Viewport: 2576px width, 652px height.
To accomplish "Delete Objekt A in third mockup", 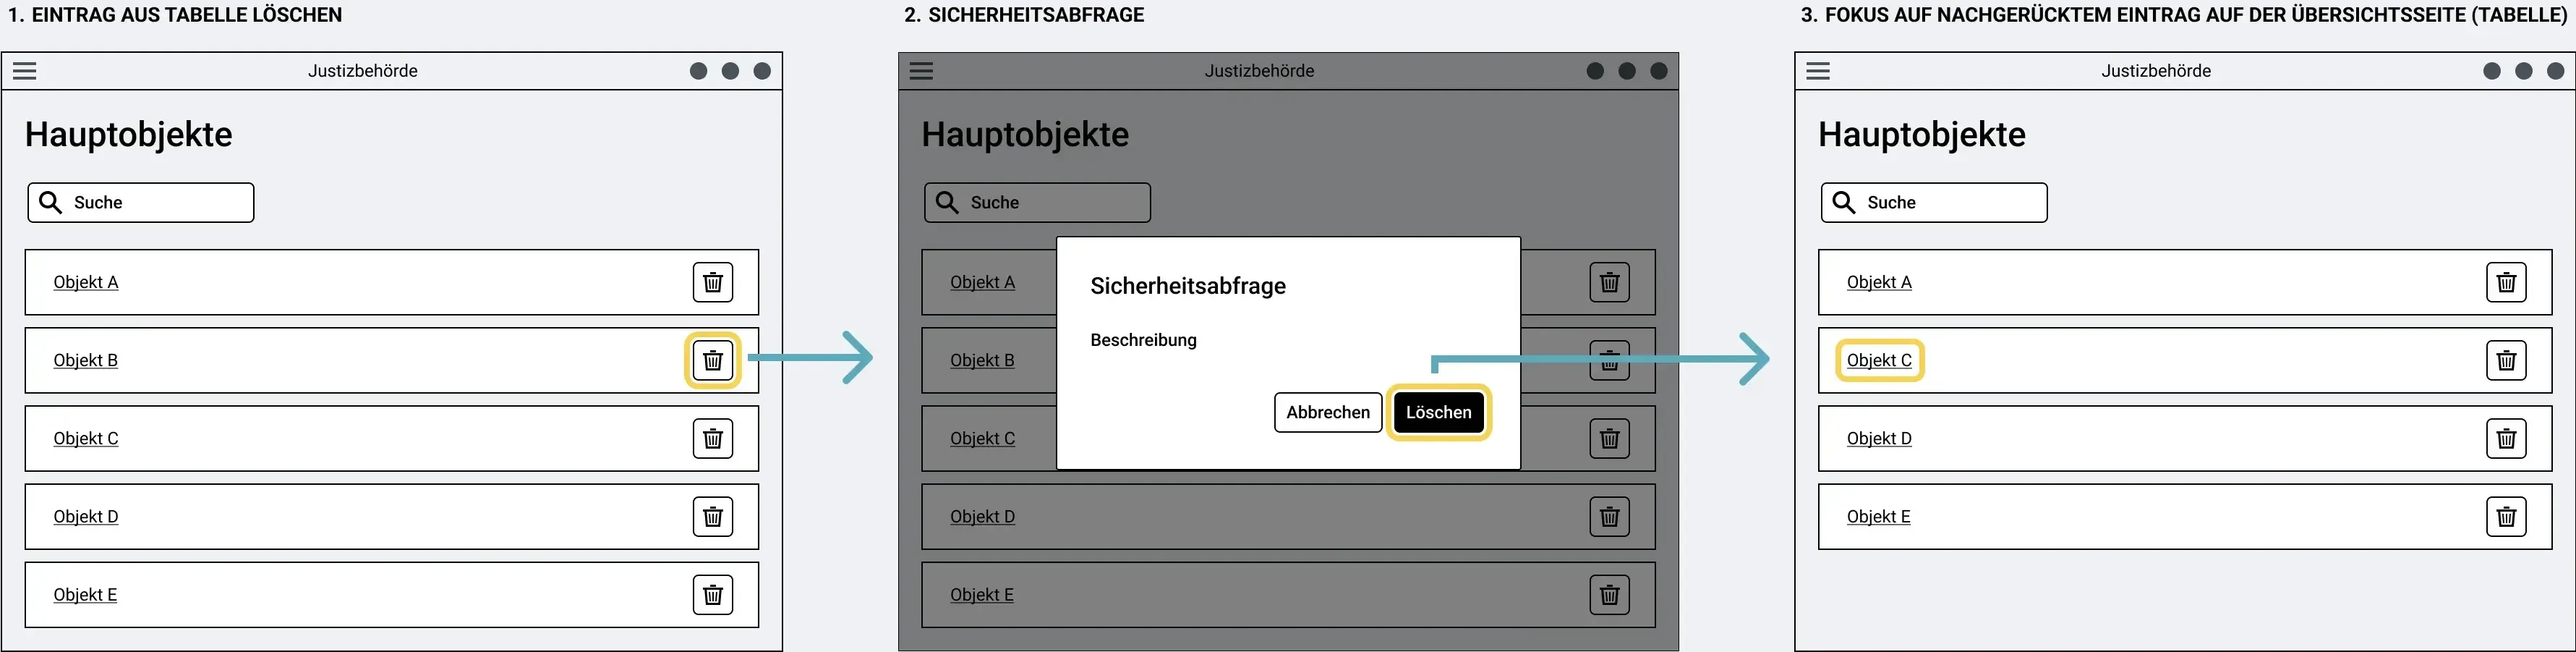I will [x=2506, y=282].
